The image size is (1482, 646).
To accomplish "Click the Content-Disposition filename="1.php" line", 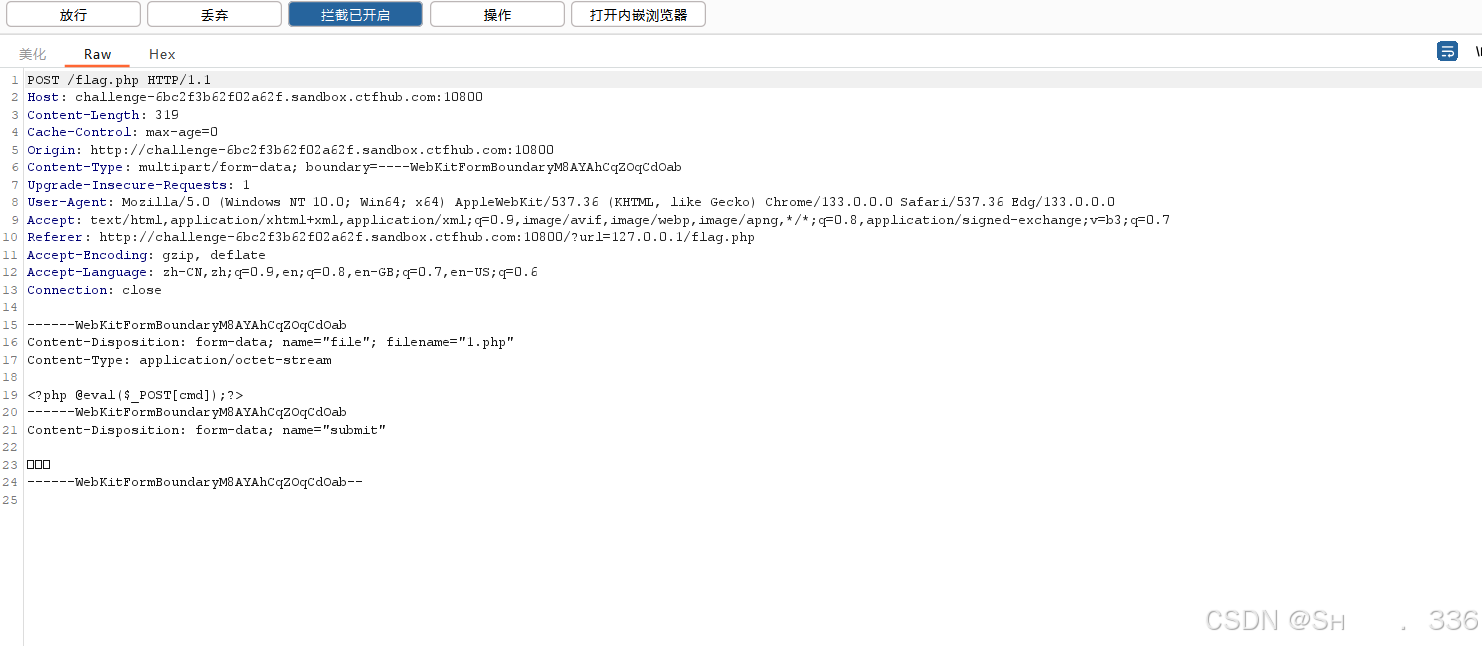I will tap(270, 342).
